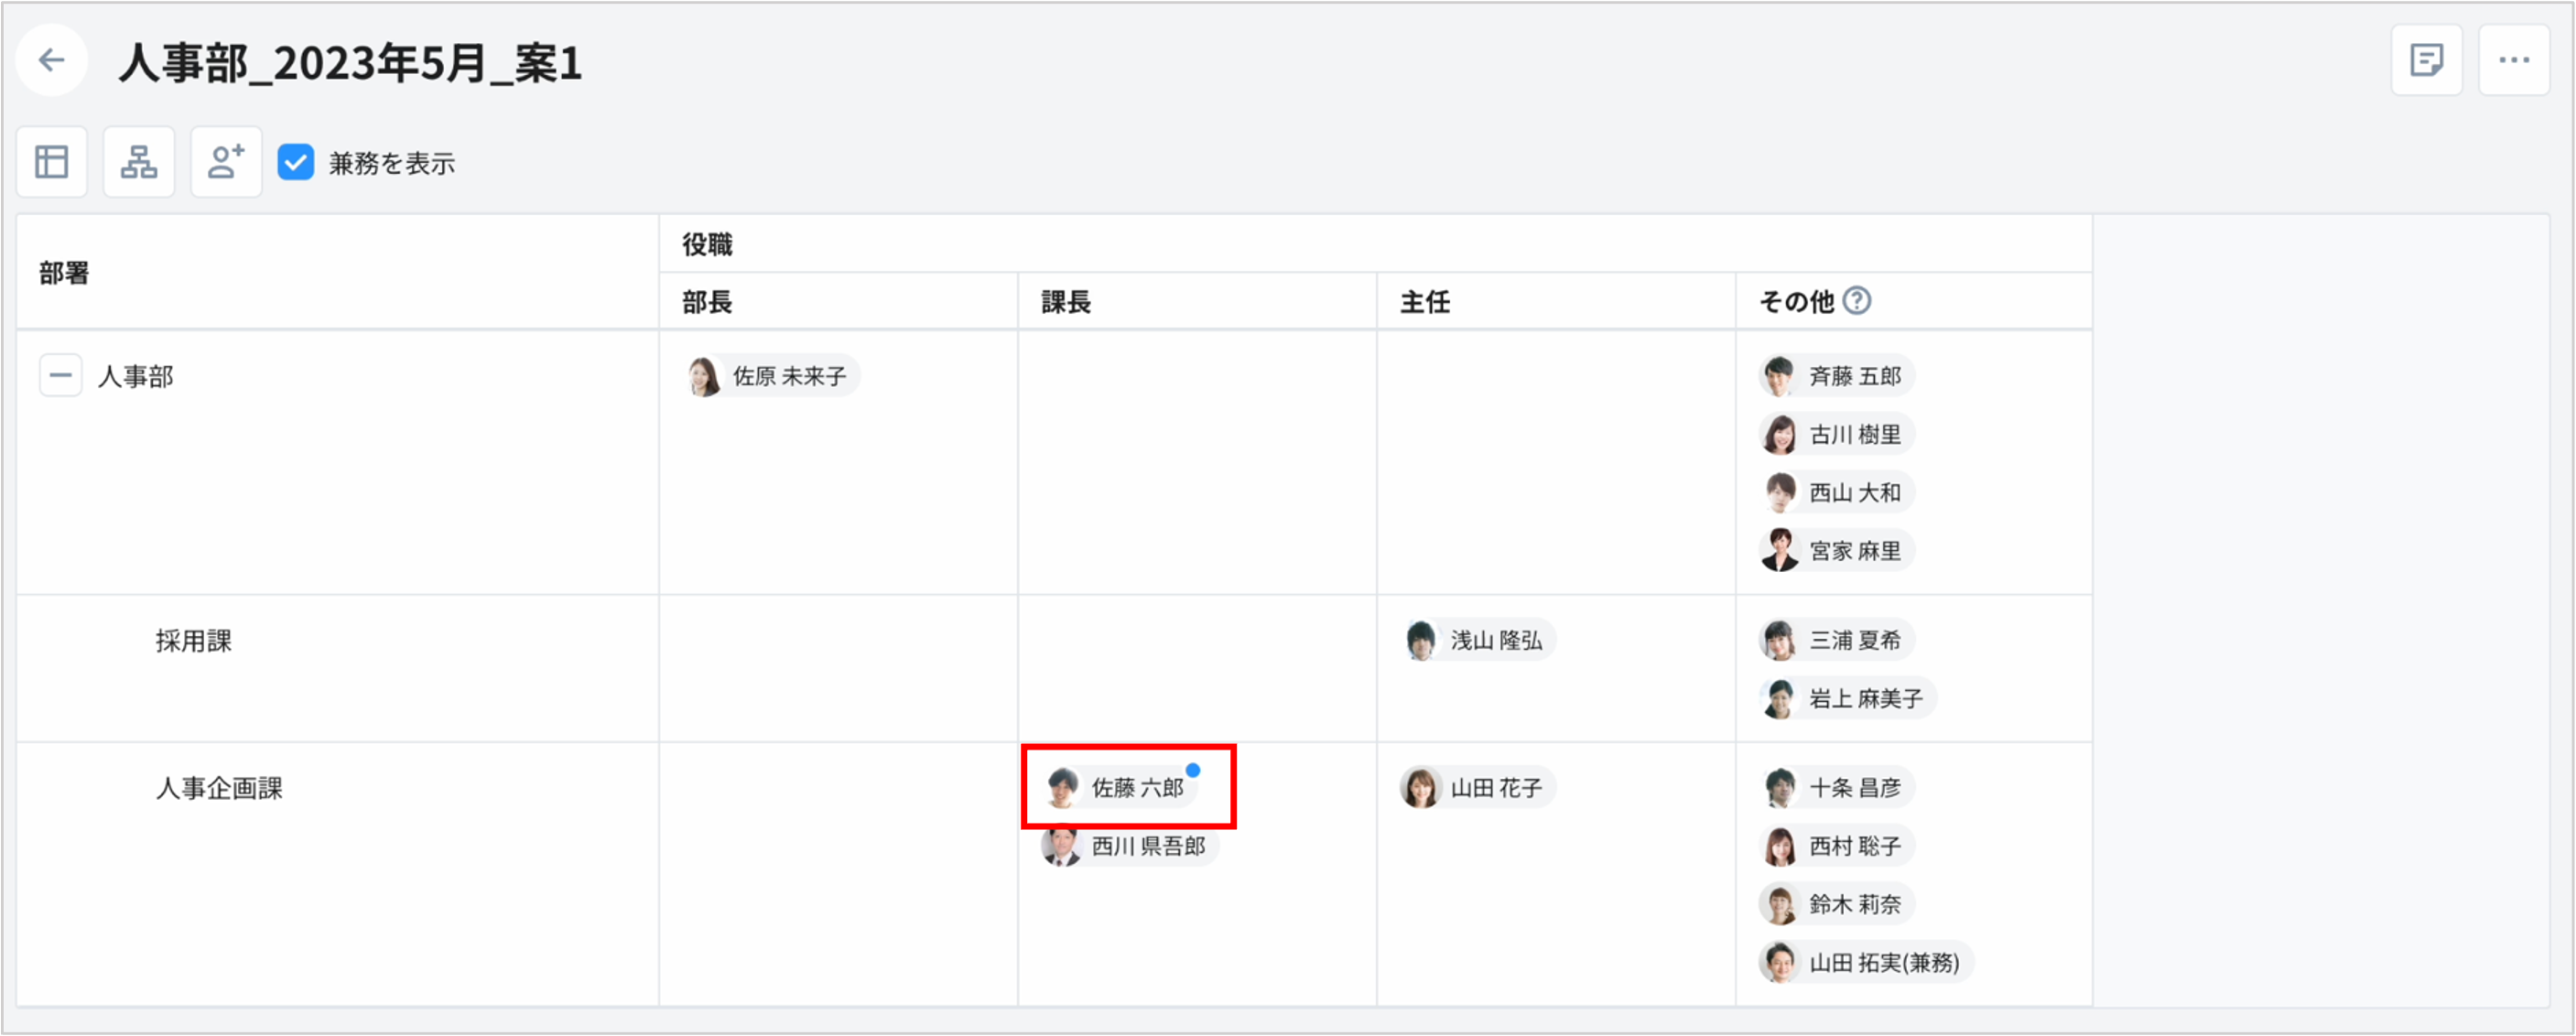Switch to org chart tree view
Viewport: 2576px width, 1036px height.
(139, 162)
